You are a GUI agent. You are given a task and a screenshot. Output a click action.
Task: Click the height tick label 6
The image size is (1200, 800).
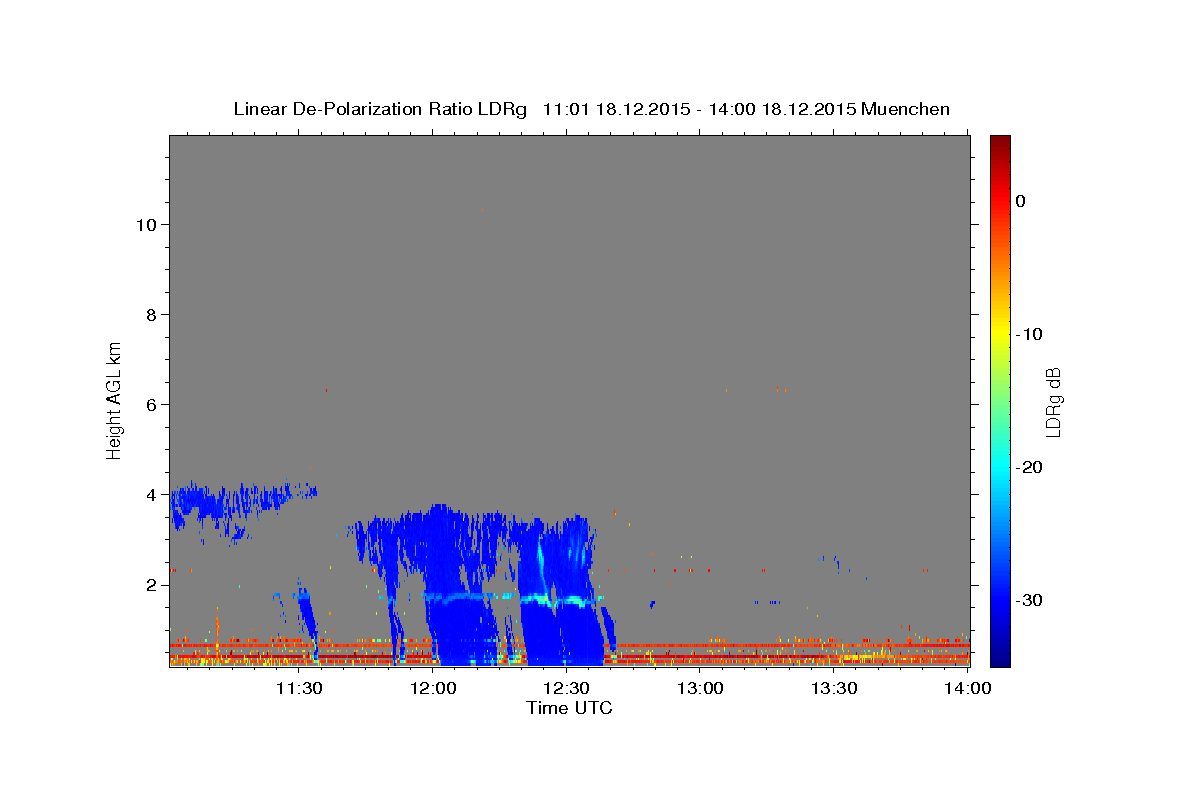(150, 405)
